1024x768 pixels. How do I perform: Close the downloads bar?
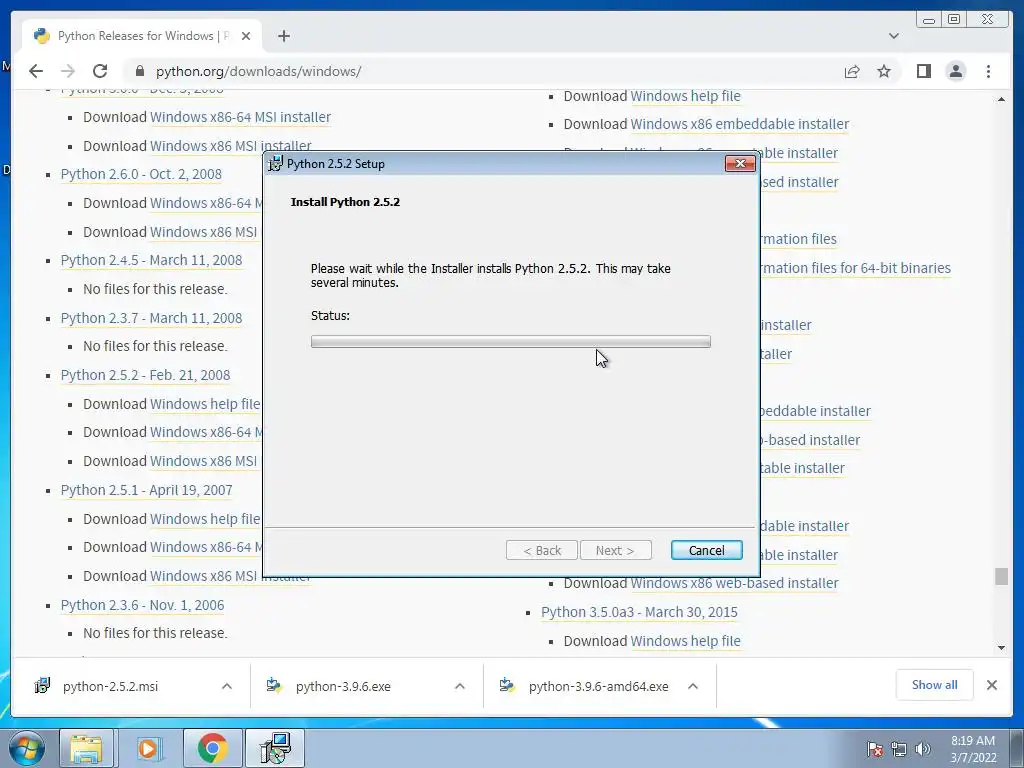(991, 685)
